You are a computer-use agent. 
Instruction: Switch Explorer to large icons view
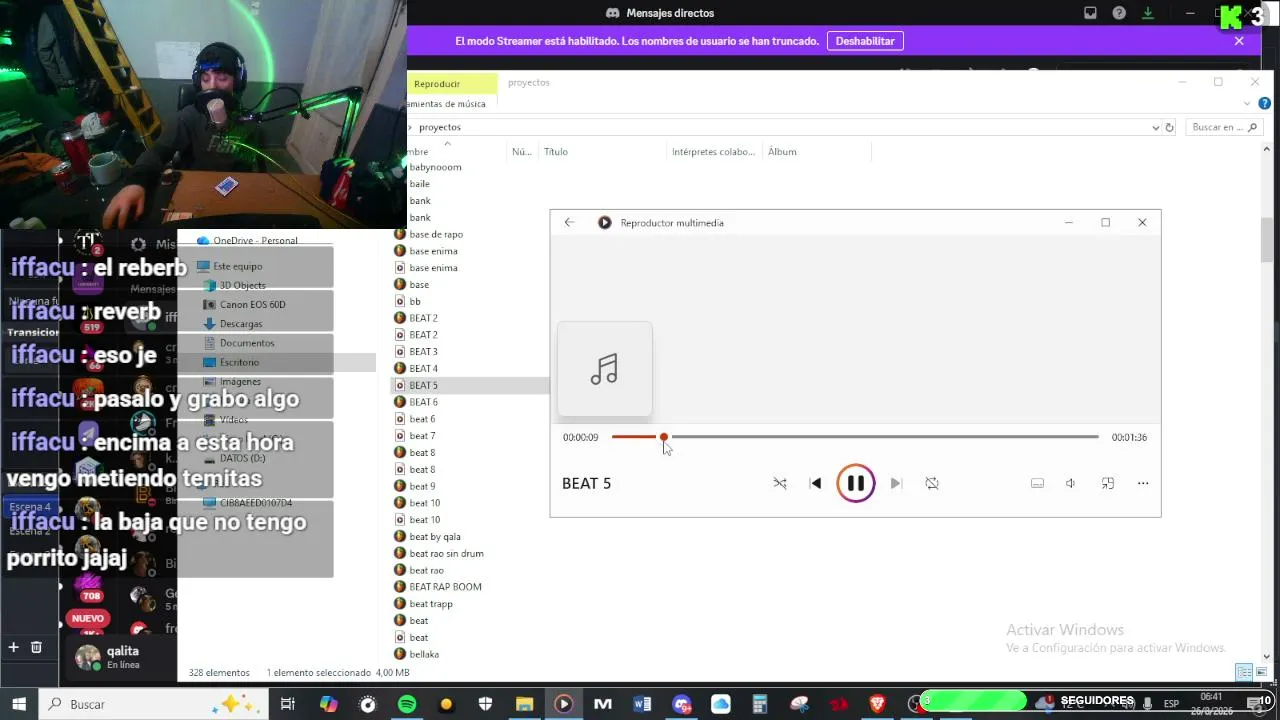pyautogui.click(x=1262, y=672)
